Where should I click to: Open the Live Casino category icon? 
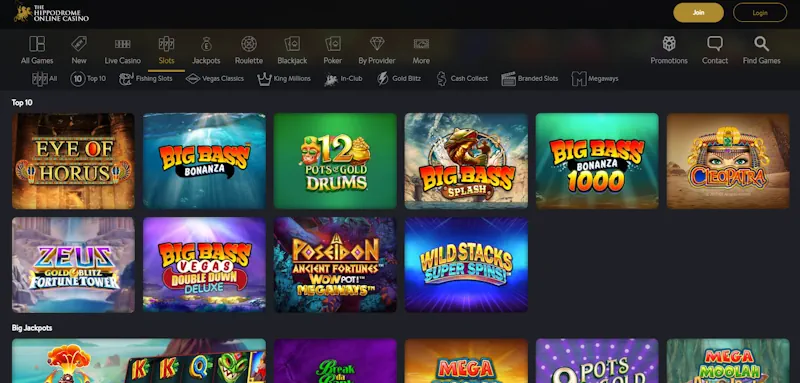tap(122, 44)
